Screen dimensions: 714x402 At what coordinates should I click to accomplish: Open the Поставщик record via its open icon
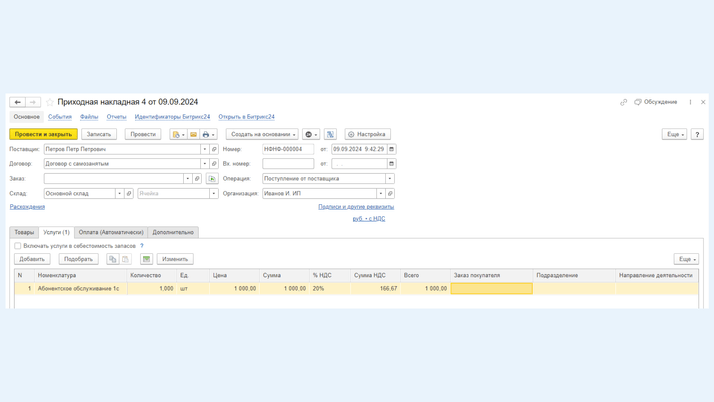coord(214,149)
